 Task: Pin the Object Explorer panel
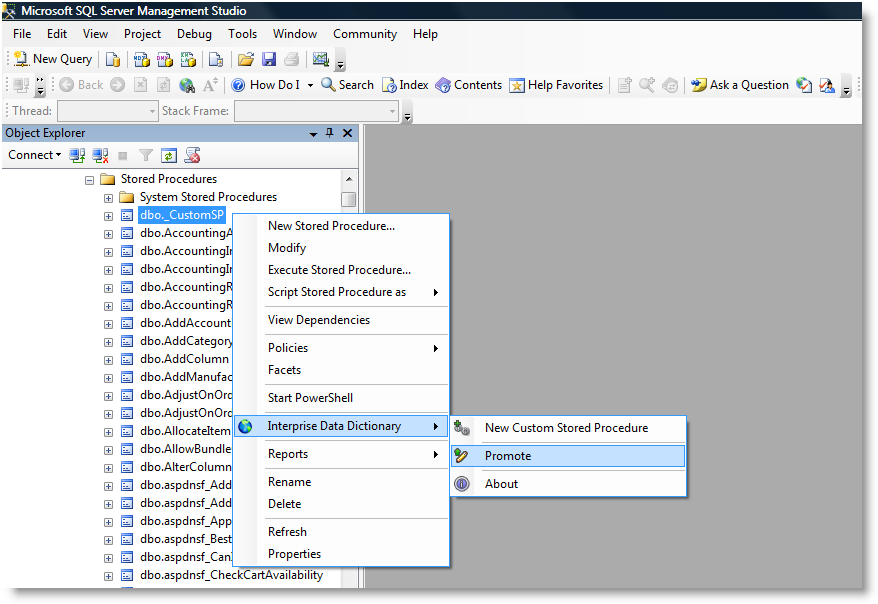[330, 133]
